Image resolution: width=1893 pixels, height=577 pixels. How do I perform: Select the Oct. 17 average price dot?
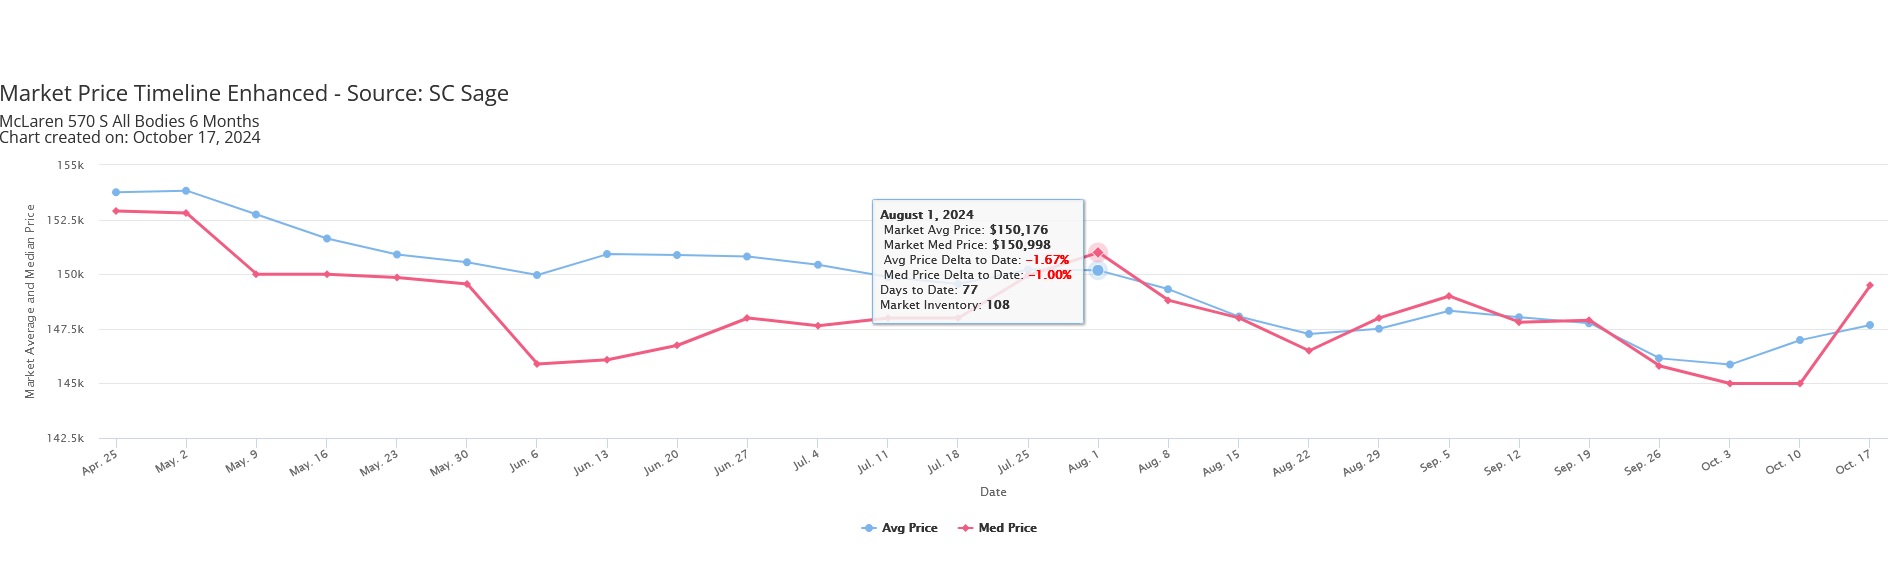[x=1869, y=325]
